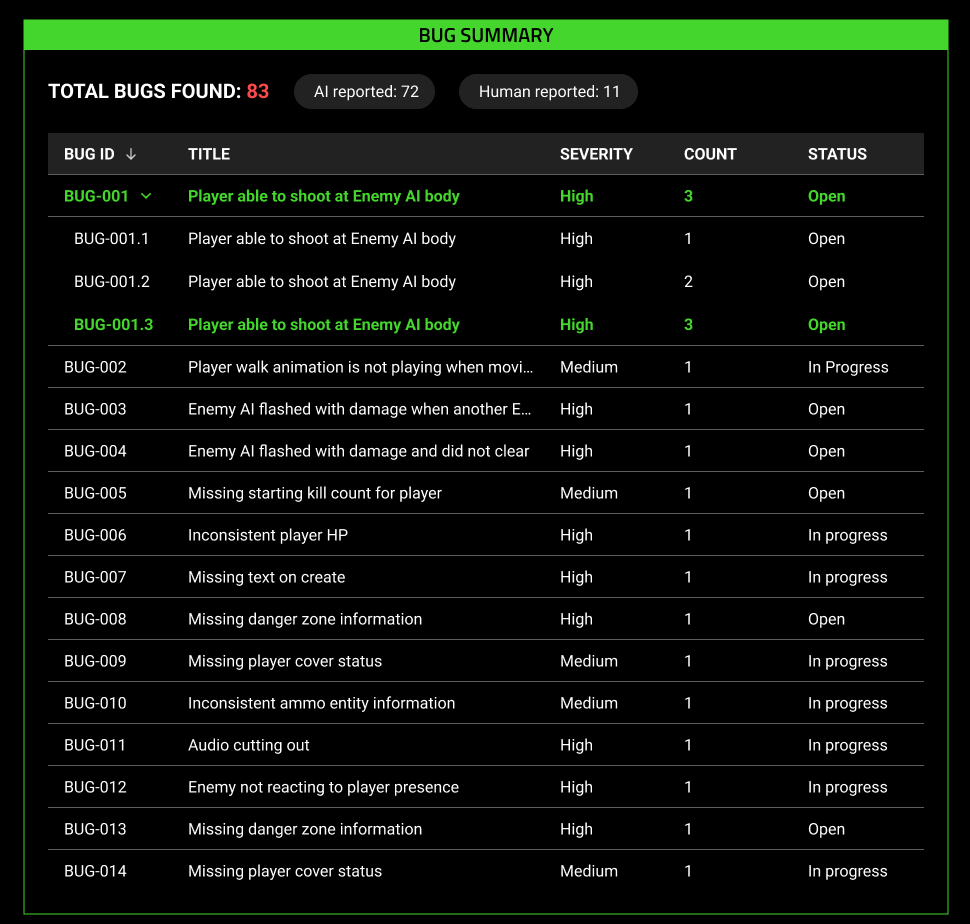Select the BUG-004 row ID
The width and height of the screenshot is (970, 924).
point(95,451)
